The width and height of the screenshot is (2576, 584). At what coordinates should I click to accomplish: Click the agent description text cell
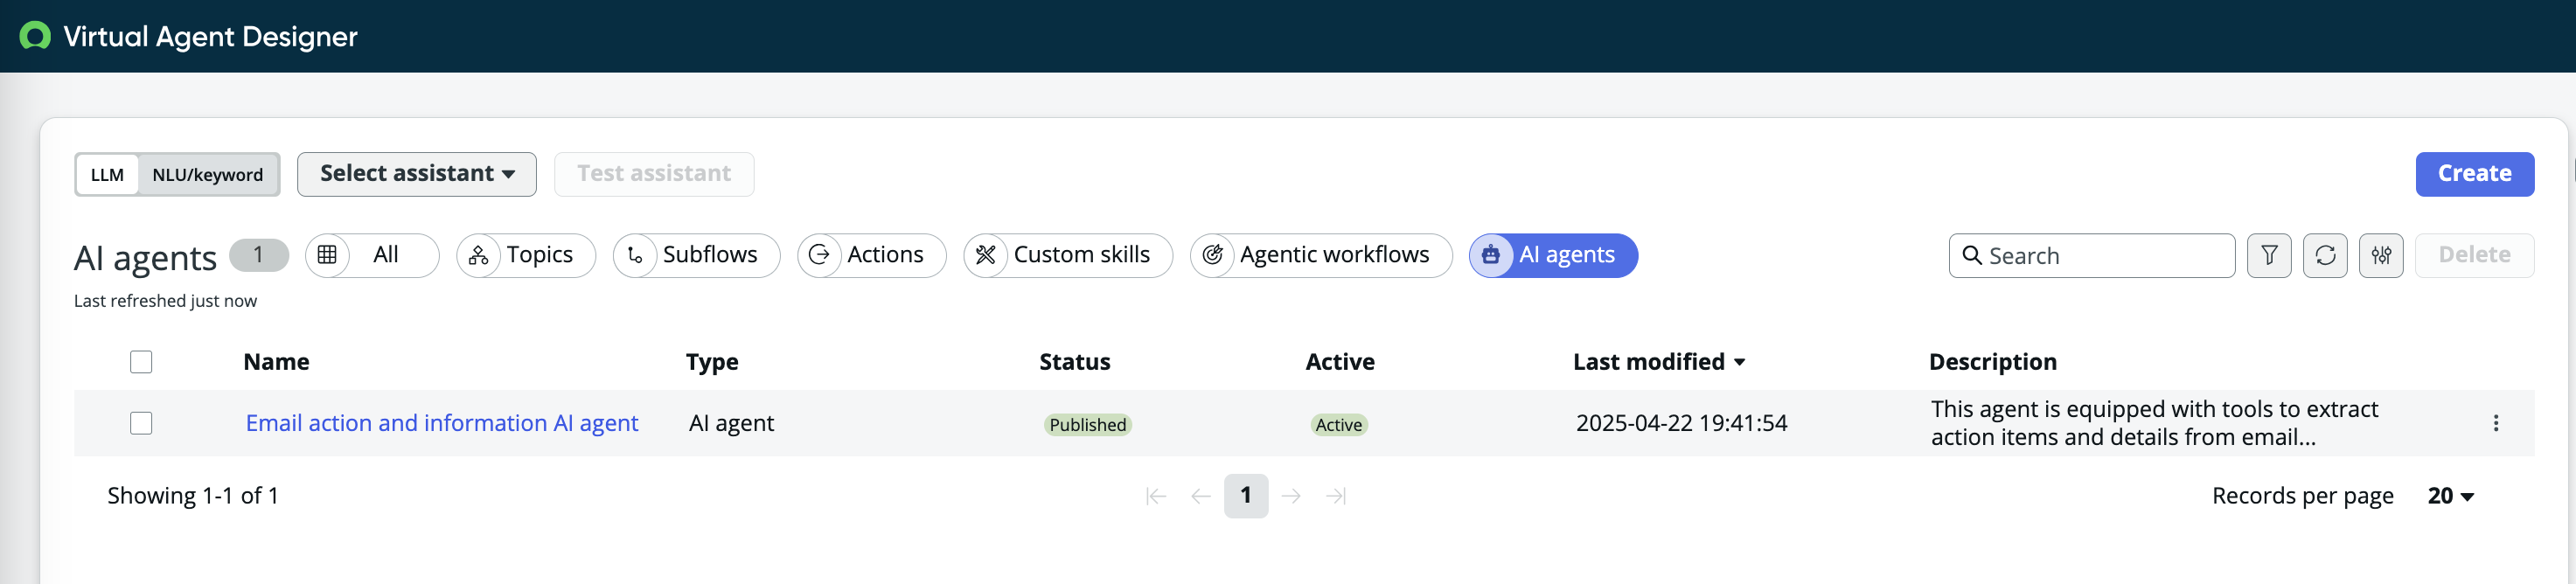pyautogui.click(x=2155, y=423)
